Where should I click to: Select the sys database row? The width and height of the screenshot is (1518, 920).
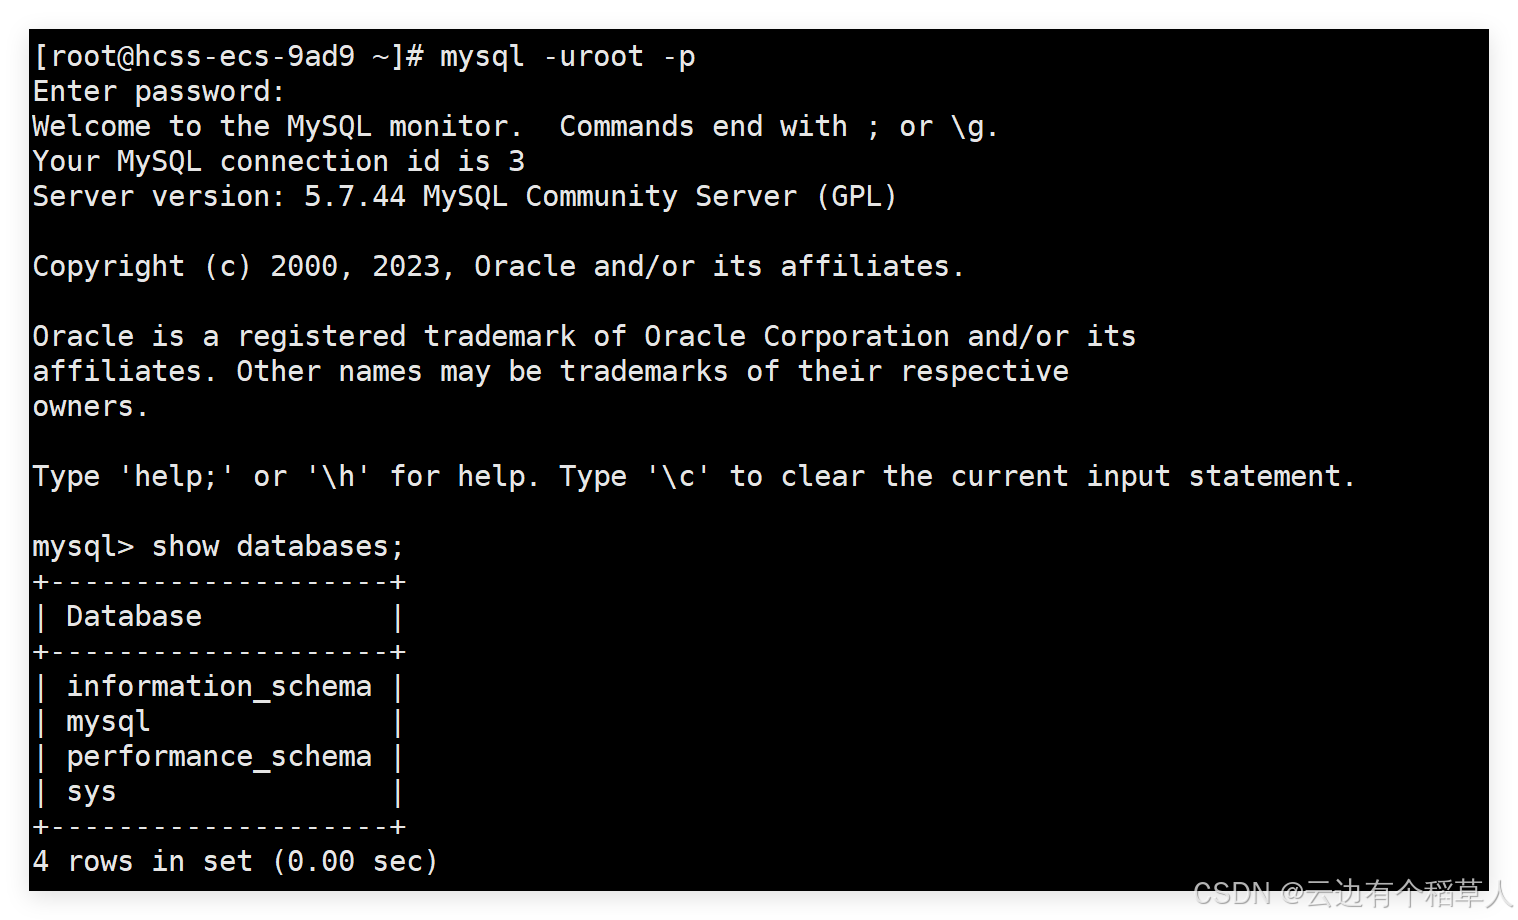(219, 792)
